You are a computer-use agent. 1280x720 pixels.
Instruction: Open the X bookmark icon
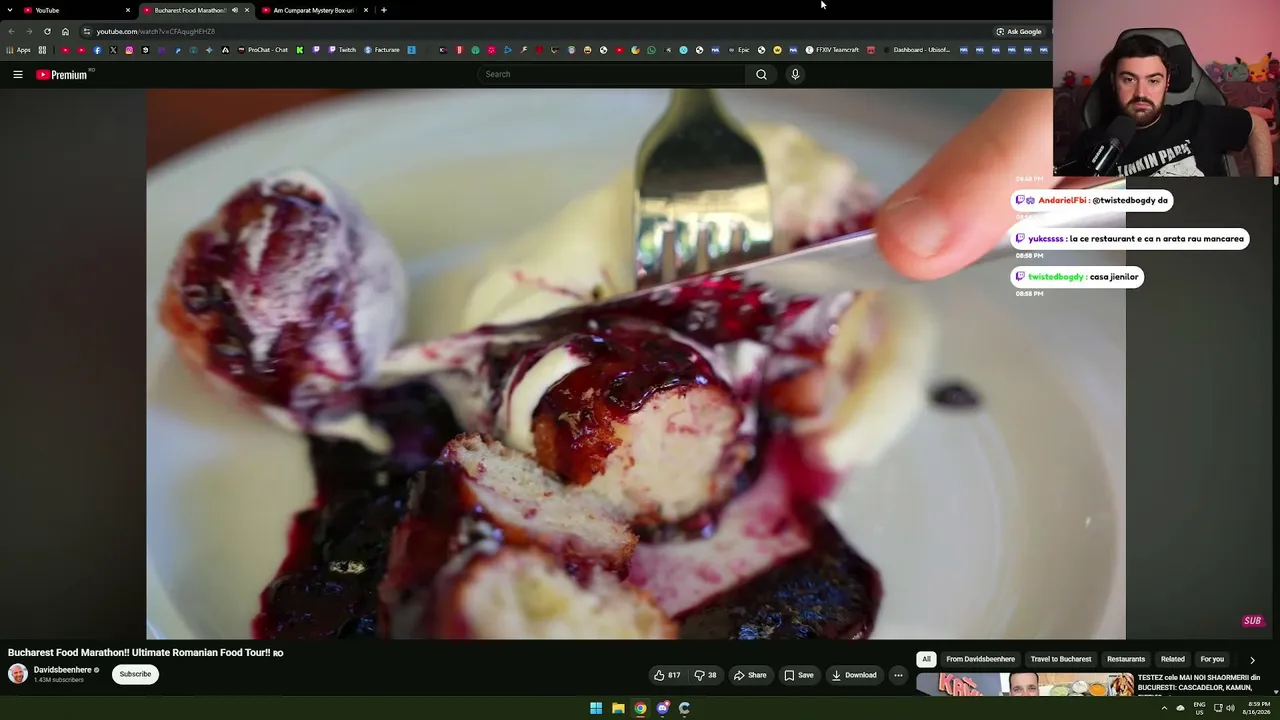[113, 50]
